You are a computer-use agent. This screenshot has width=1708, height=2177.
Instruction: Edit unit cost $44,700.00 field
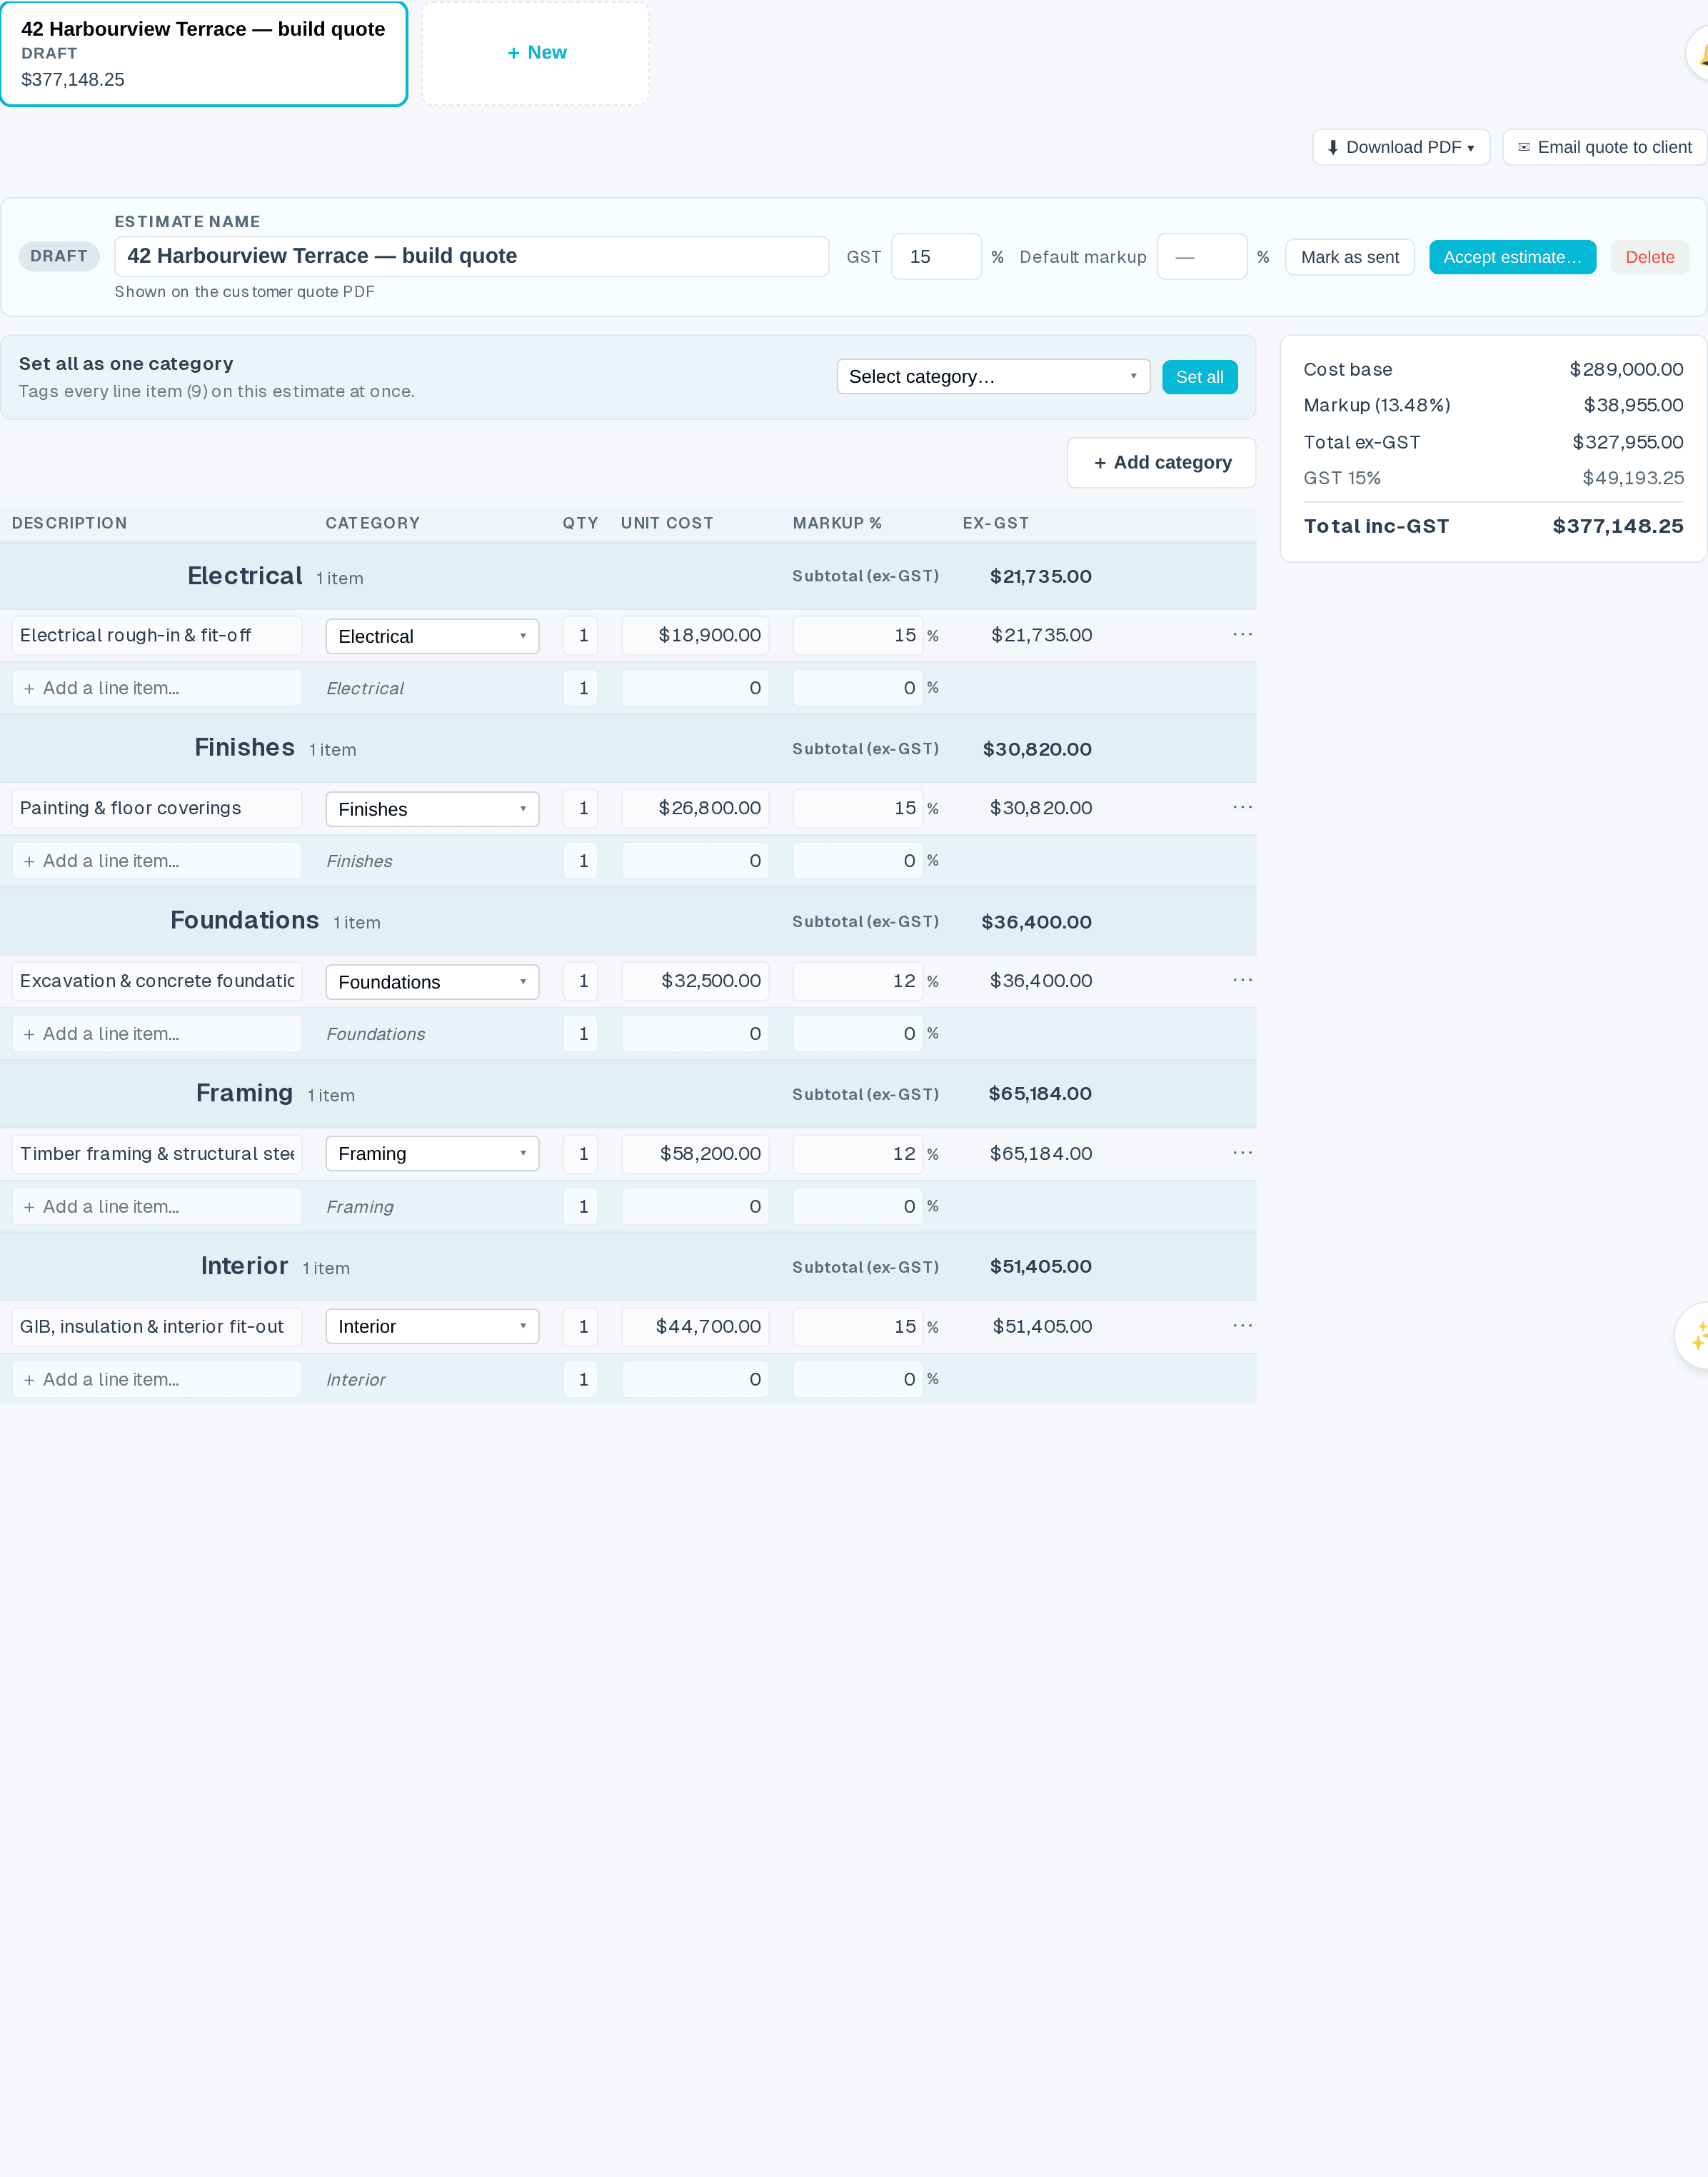695,1327
